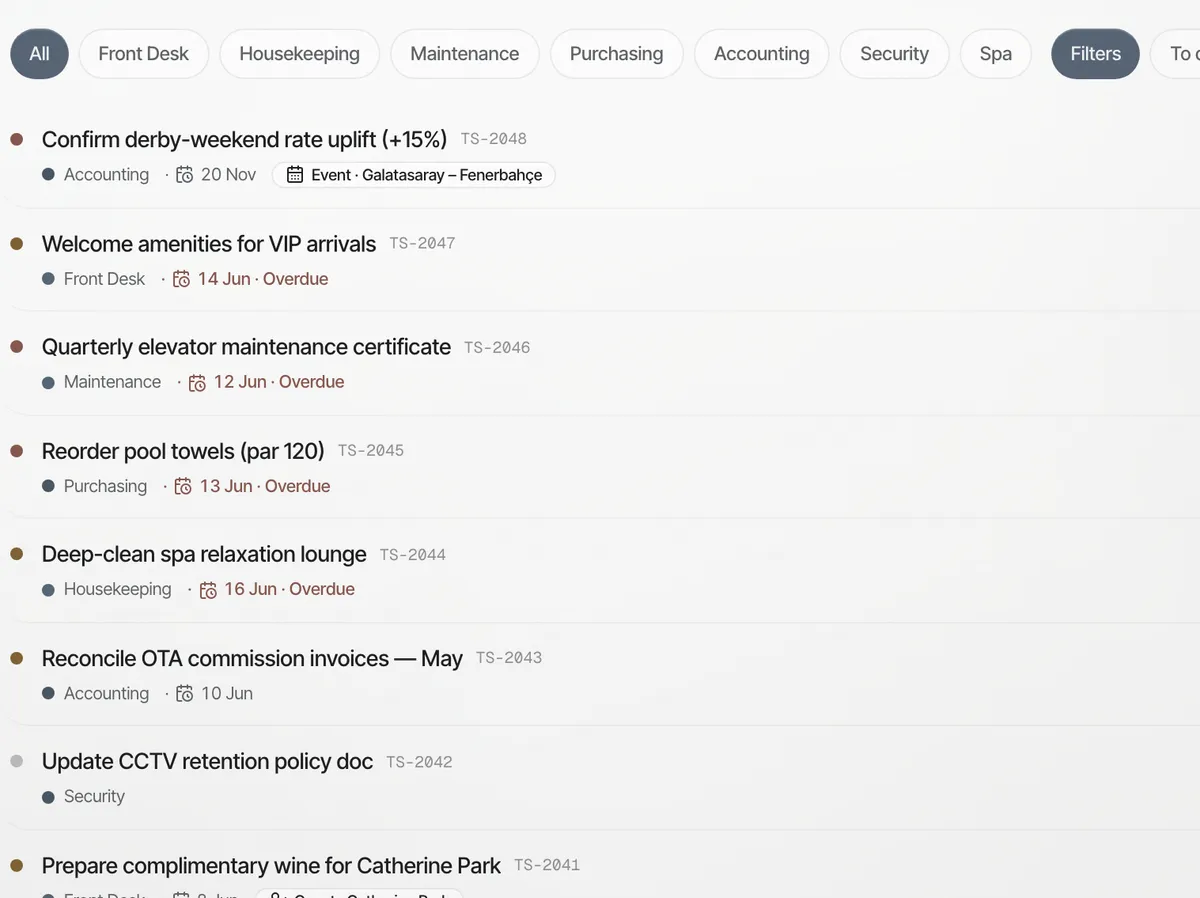This screenshot has width=1200, height=898.
Task: Click Maintenance label under elevator certificate task
Action: [x=112, y=382]
